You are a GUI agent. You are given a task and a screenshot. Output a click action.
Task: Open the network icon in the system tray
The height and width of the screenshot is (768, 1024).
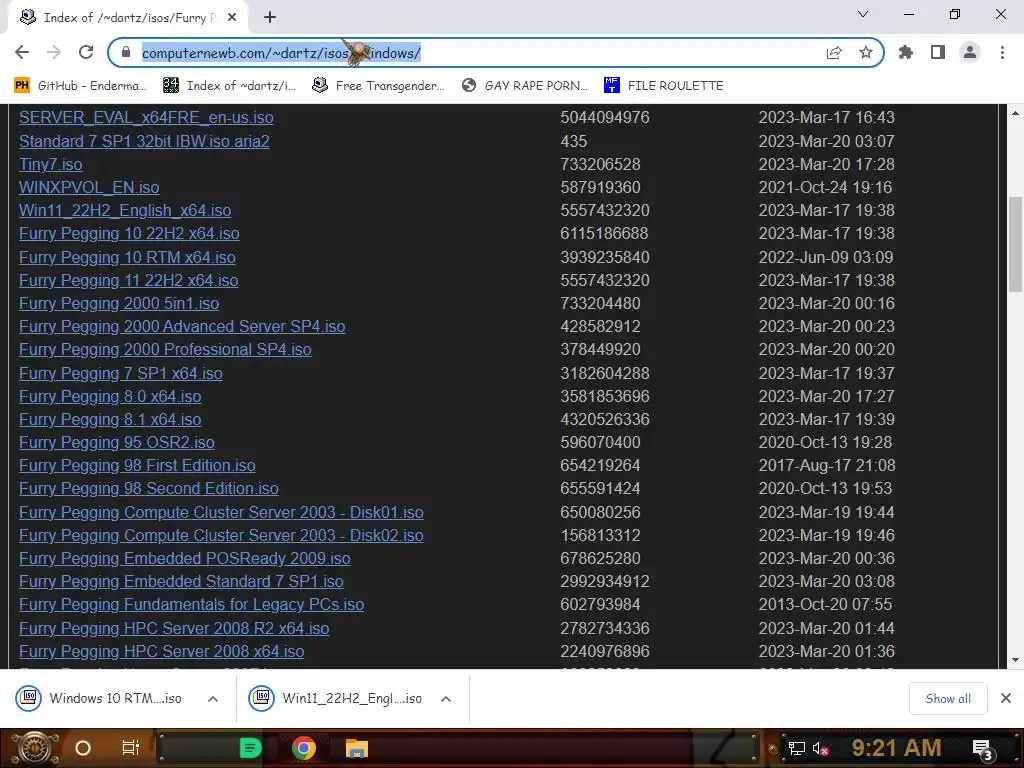pos(796,748)
